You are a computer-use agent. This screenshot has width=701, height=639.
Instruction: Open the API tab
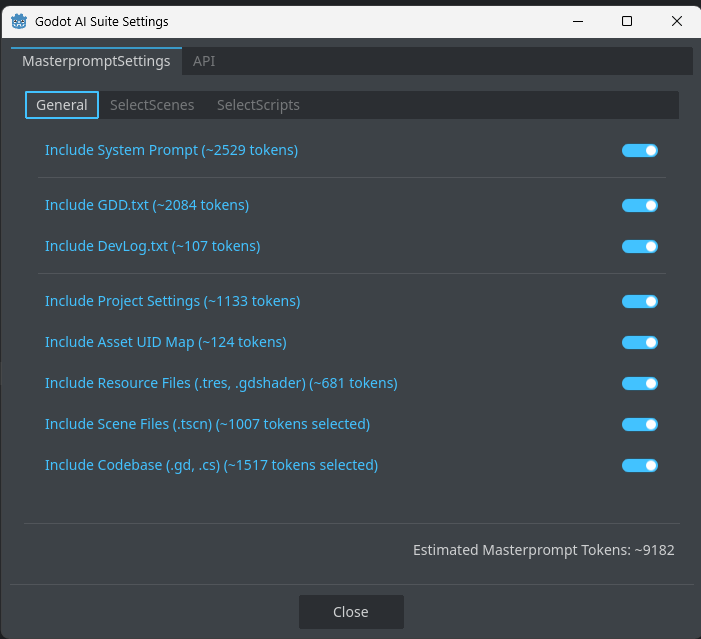[204, 61]
